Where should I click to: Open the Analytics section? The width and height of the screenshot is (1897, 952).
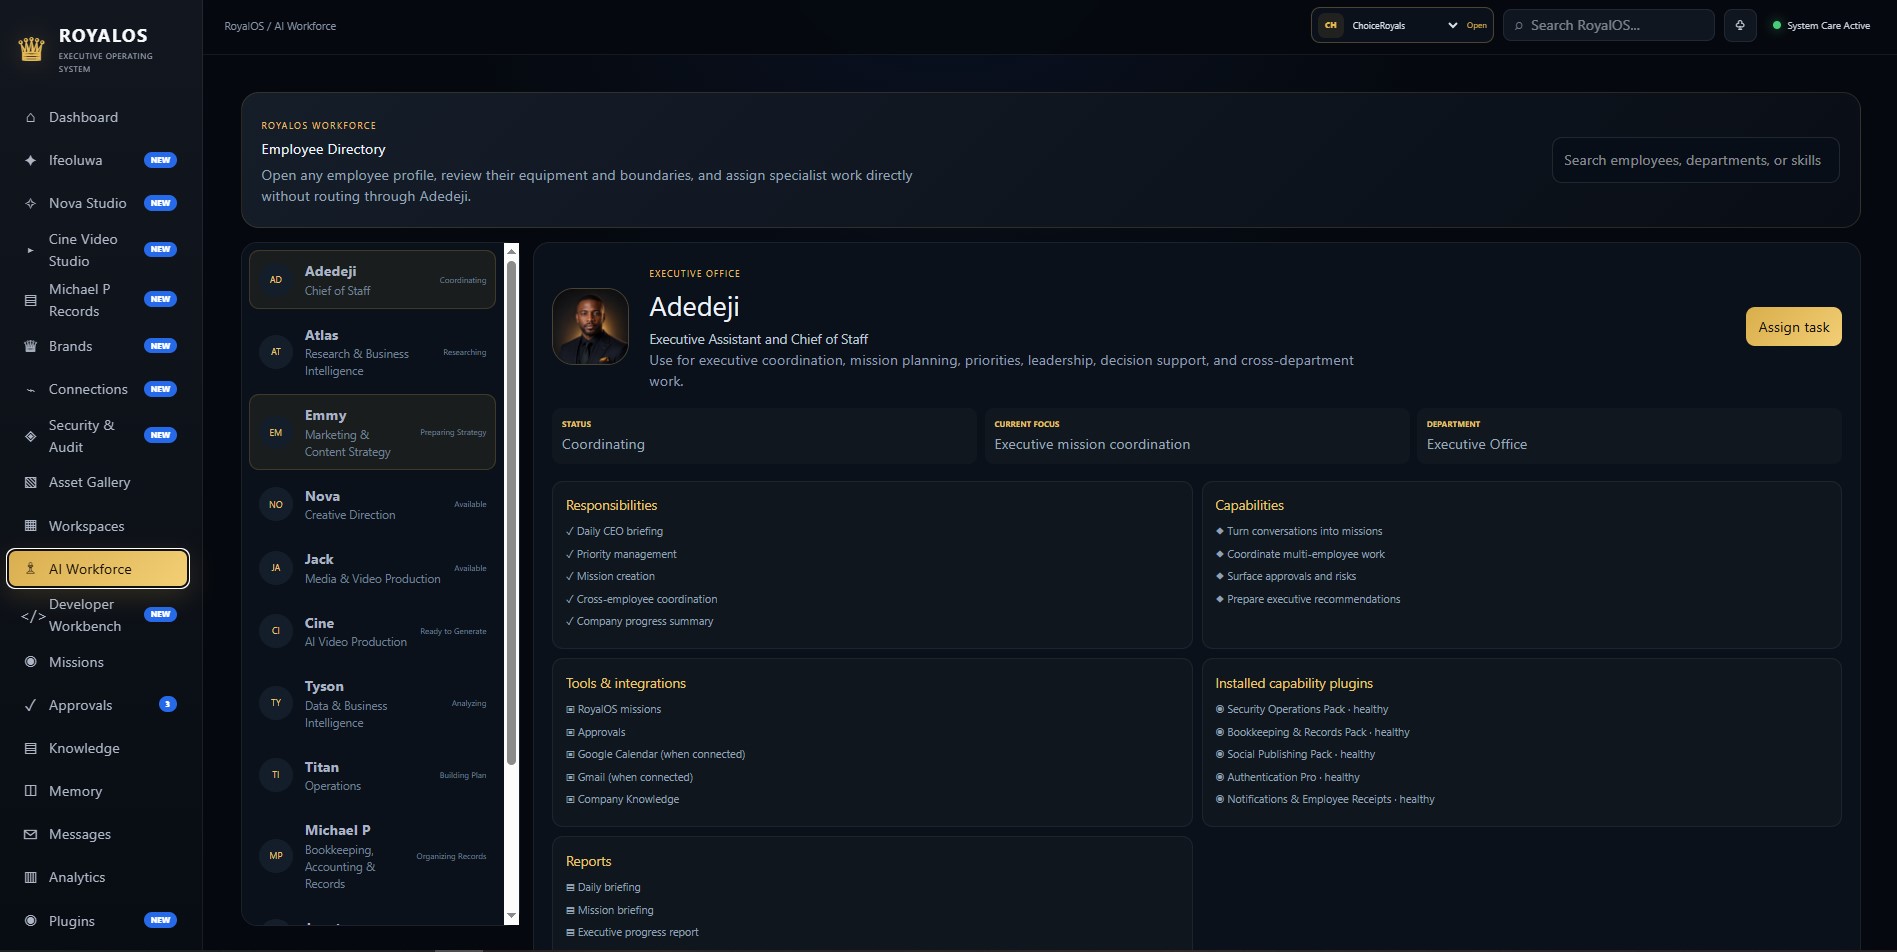(x=98, y=877)
